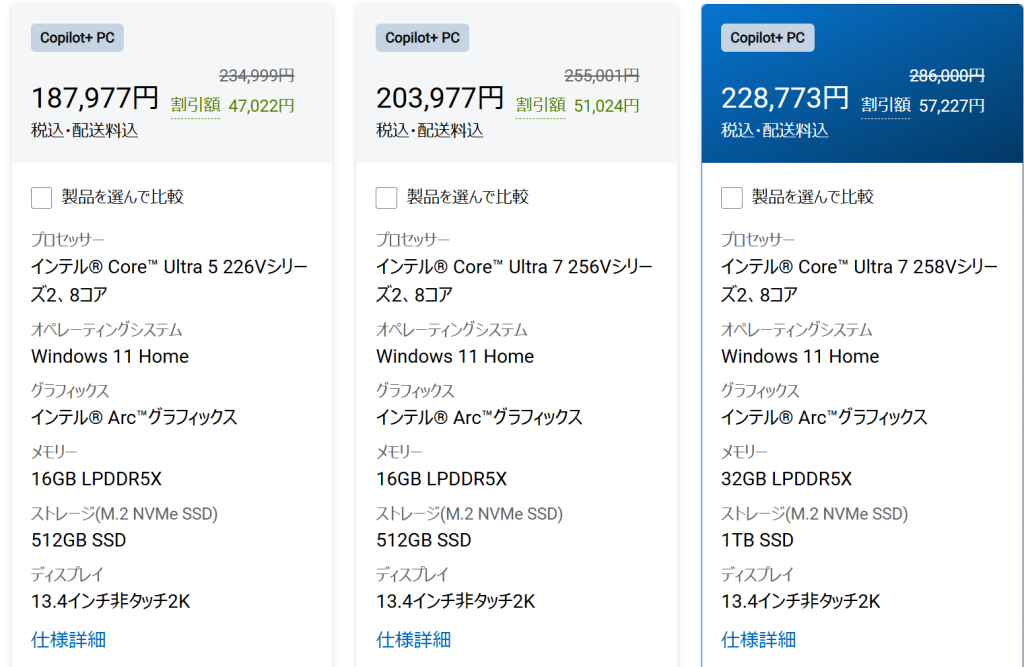Screen dimensions: 1024x667
Task: Click Copilot+ PC badge on 203,977円 card
Action: (423, 38)
